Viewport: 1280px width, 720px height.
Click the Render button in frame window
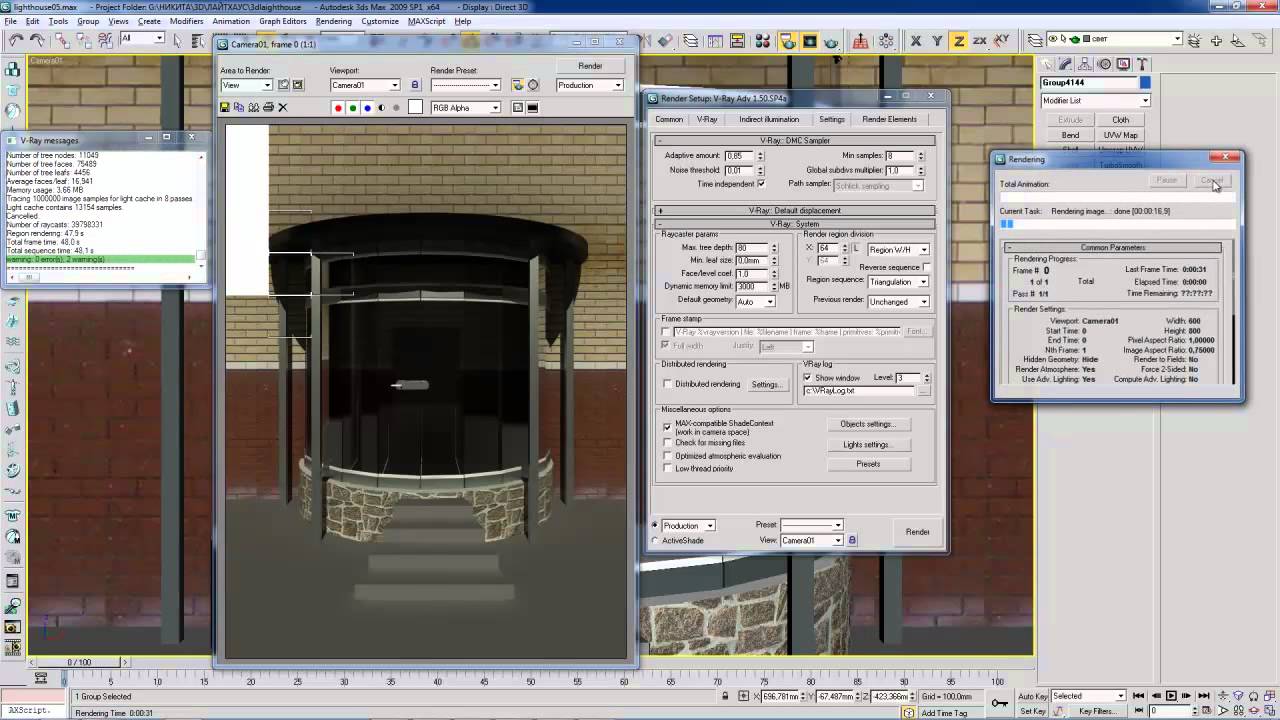tap(590, 66)
